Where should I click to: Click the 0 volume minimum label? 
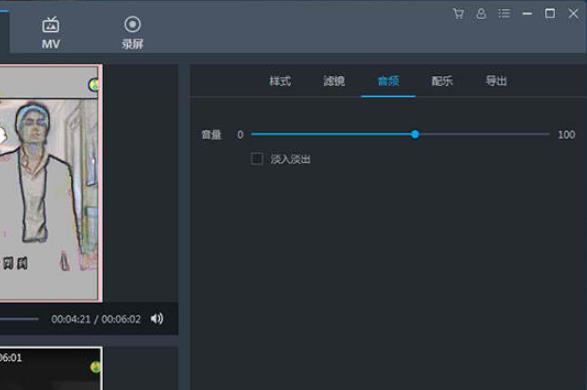[240, 135]
